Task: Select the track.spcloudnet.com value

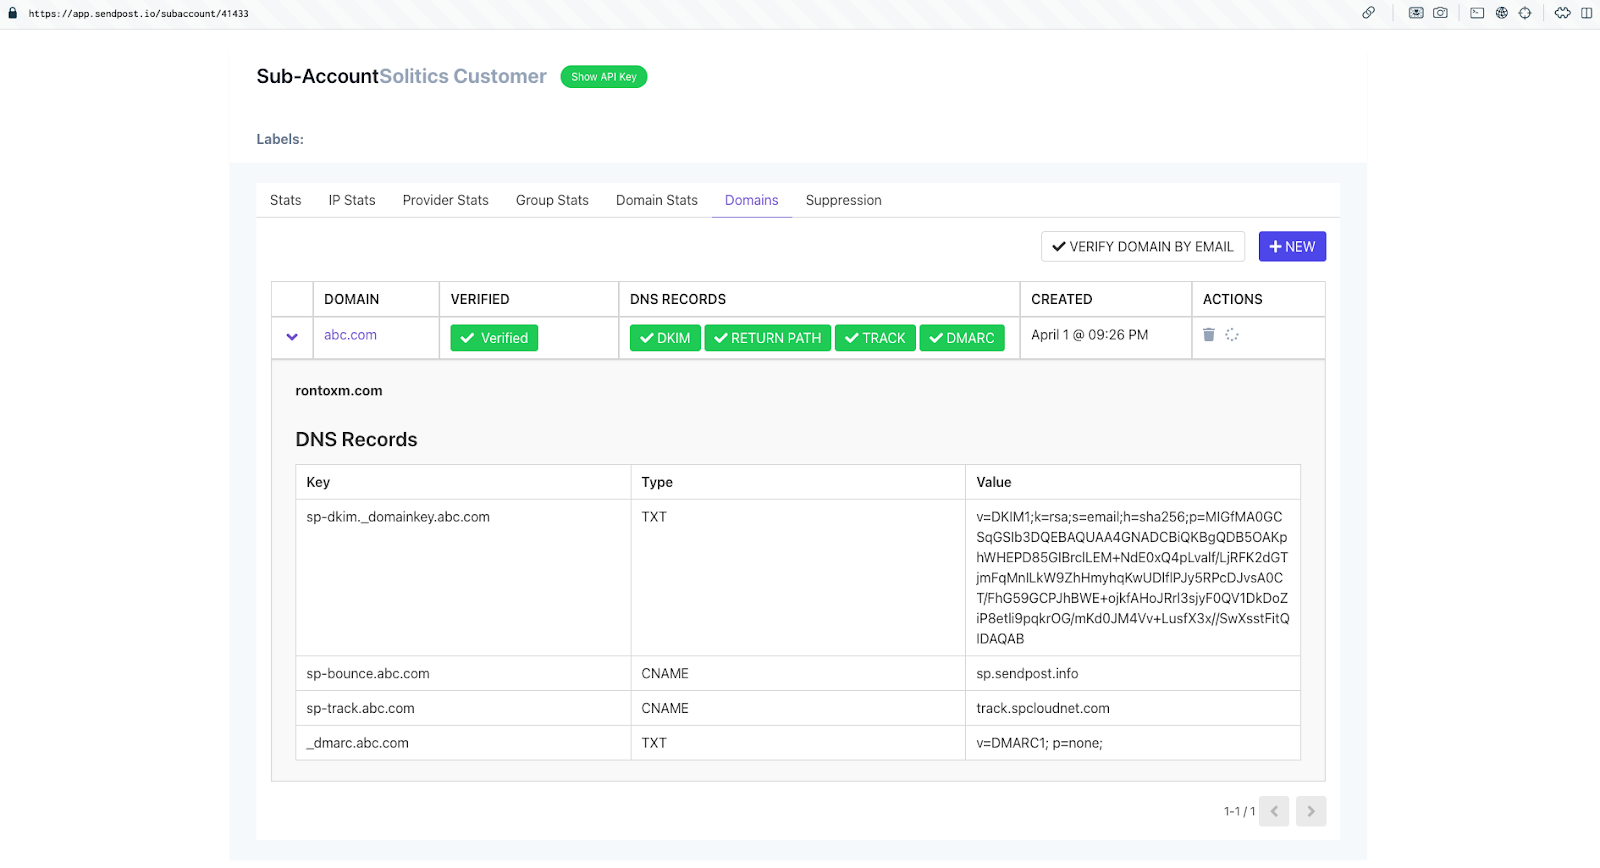Action: coord(1043,708)
